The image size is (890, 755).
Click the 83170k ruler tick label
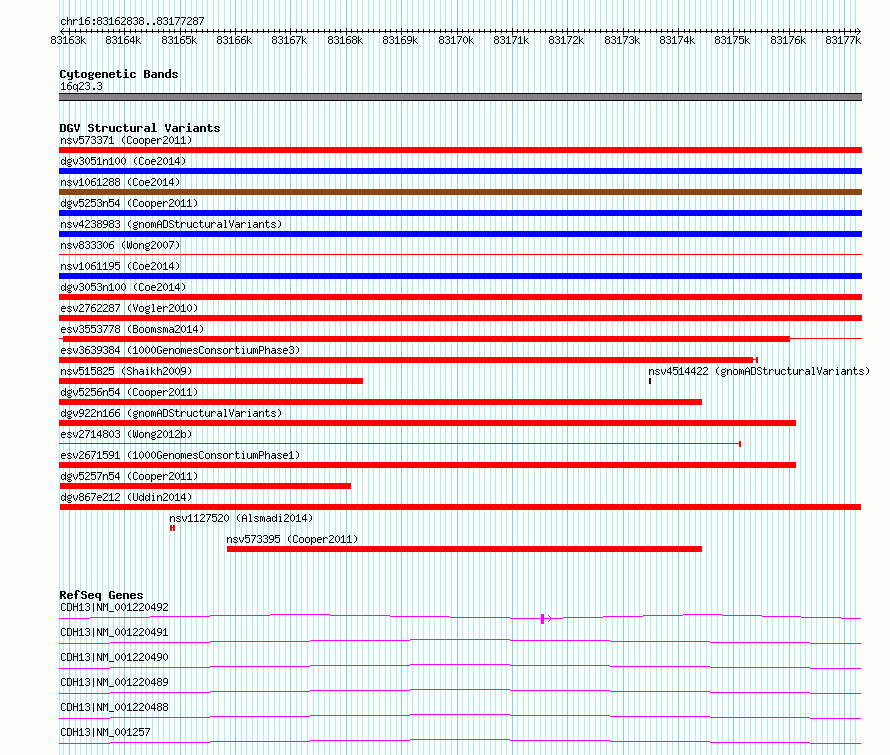coord(456,40)
